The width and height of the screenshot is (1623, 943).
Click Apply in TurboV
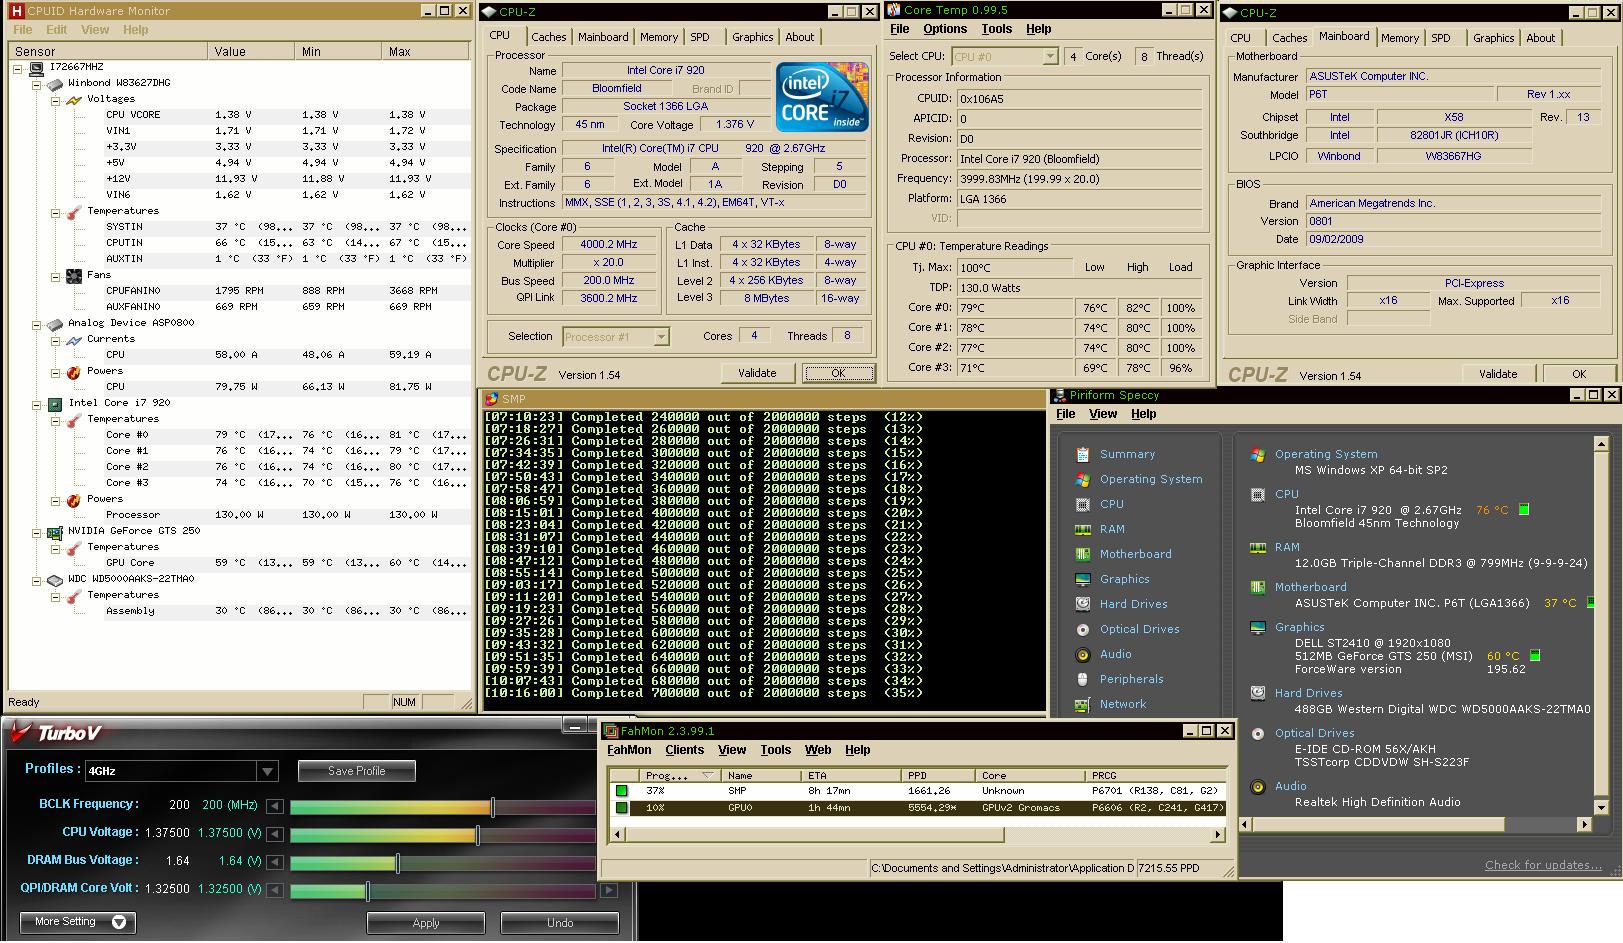click(426, 923)
